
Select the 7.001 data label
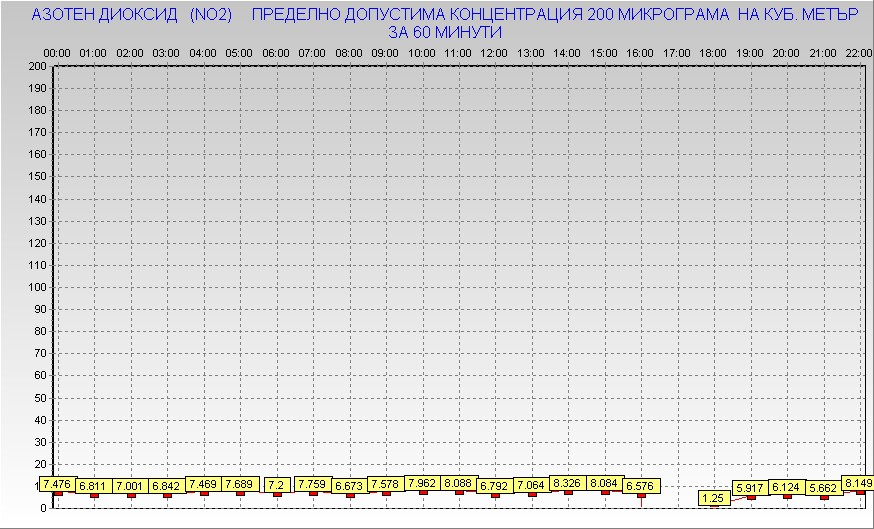(130, 486)
